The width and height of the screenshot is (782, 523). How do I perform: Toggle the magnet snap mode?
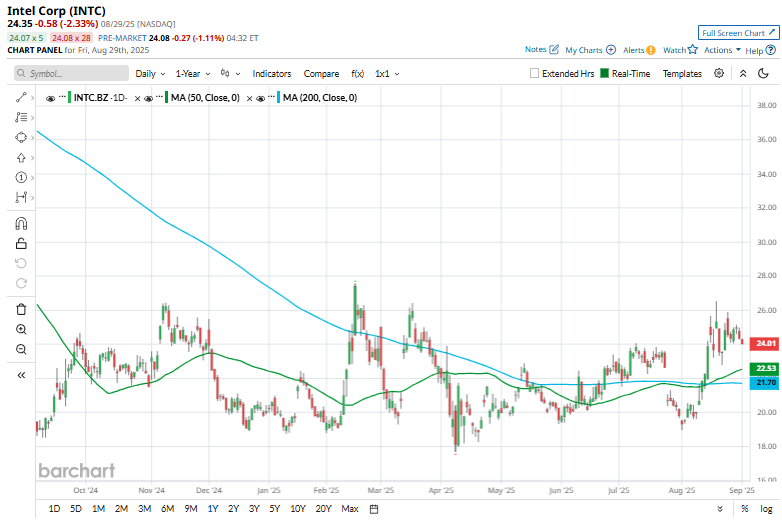point(21,223)
